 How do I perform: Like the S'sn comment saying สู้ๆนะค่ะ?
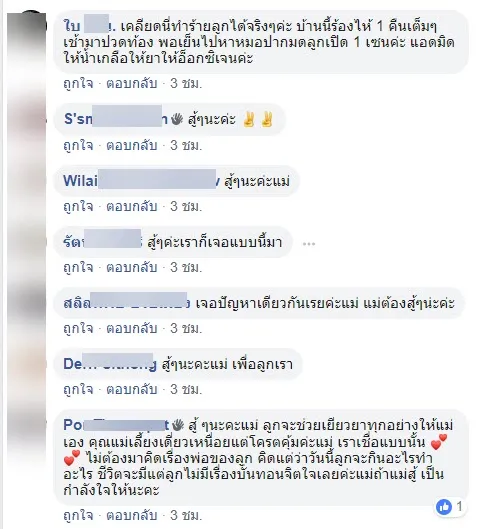(78, 145)
